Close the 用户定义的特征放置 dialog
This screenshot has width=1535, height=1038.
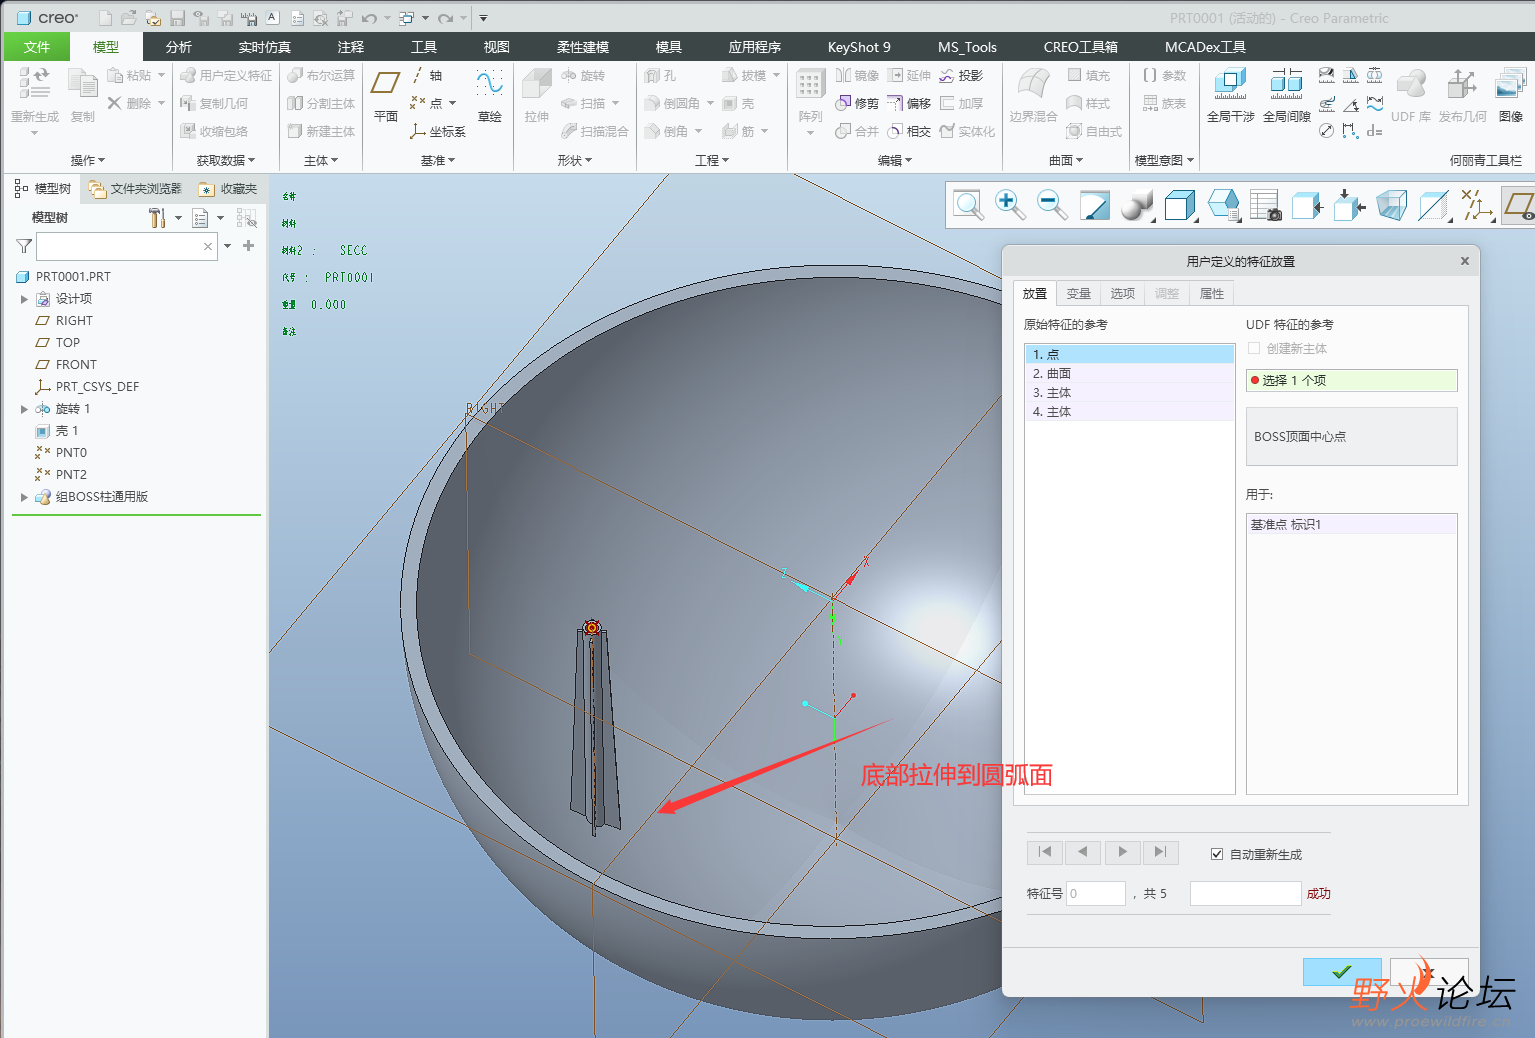1464,261
